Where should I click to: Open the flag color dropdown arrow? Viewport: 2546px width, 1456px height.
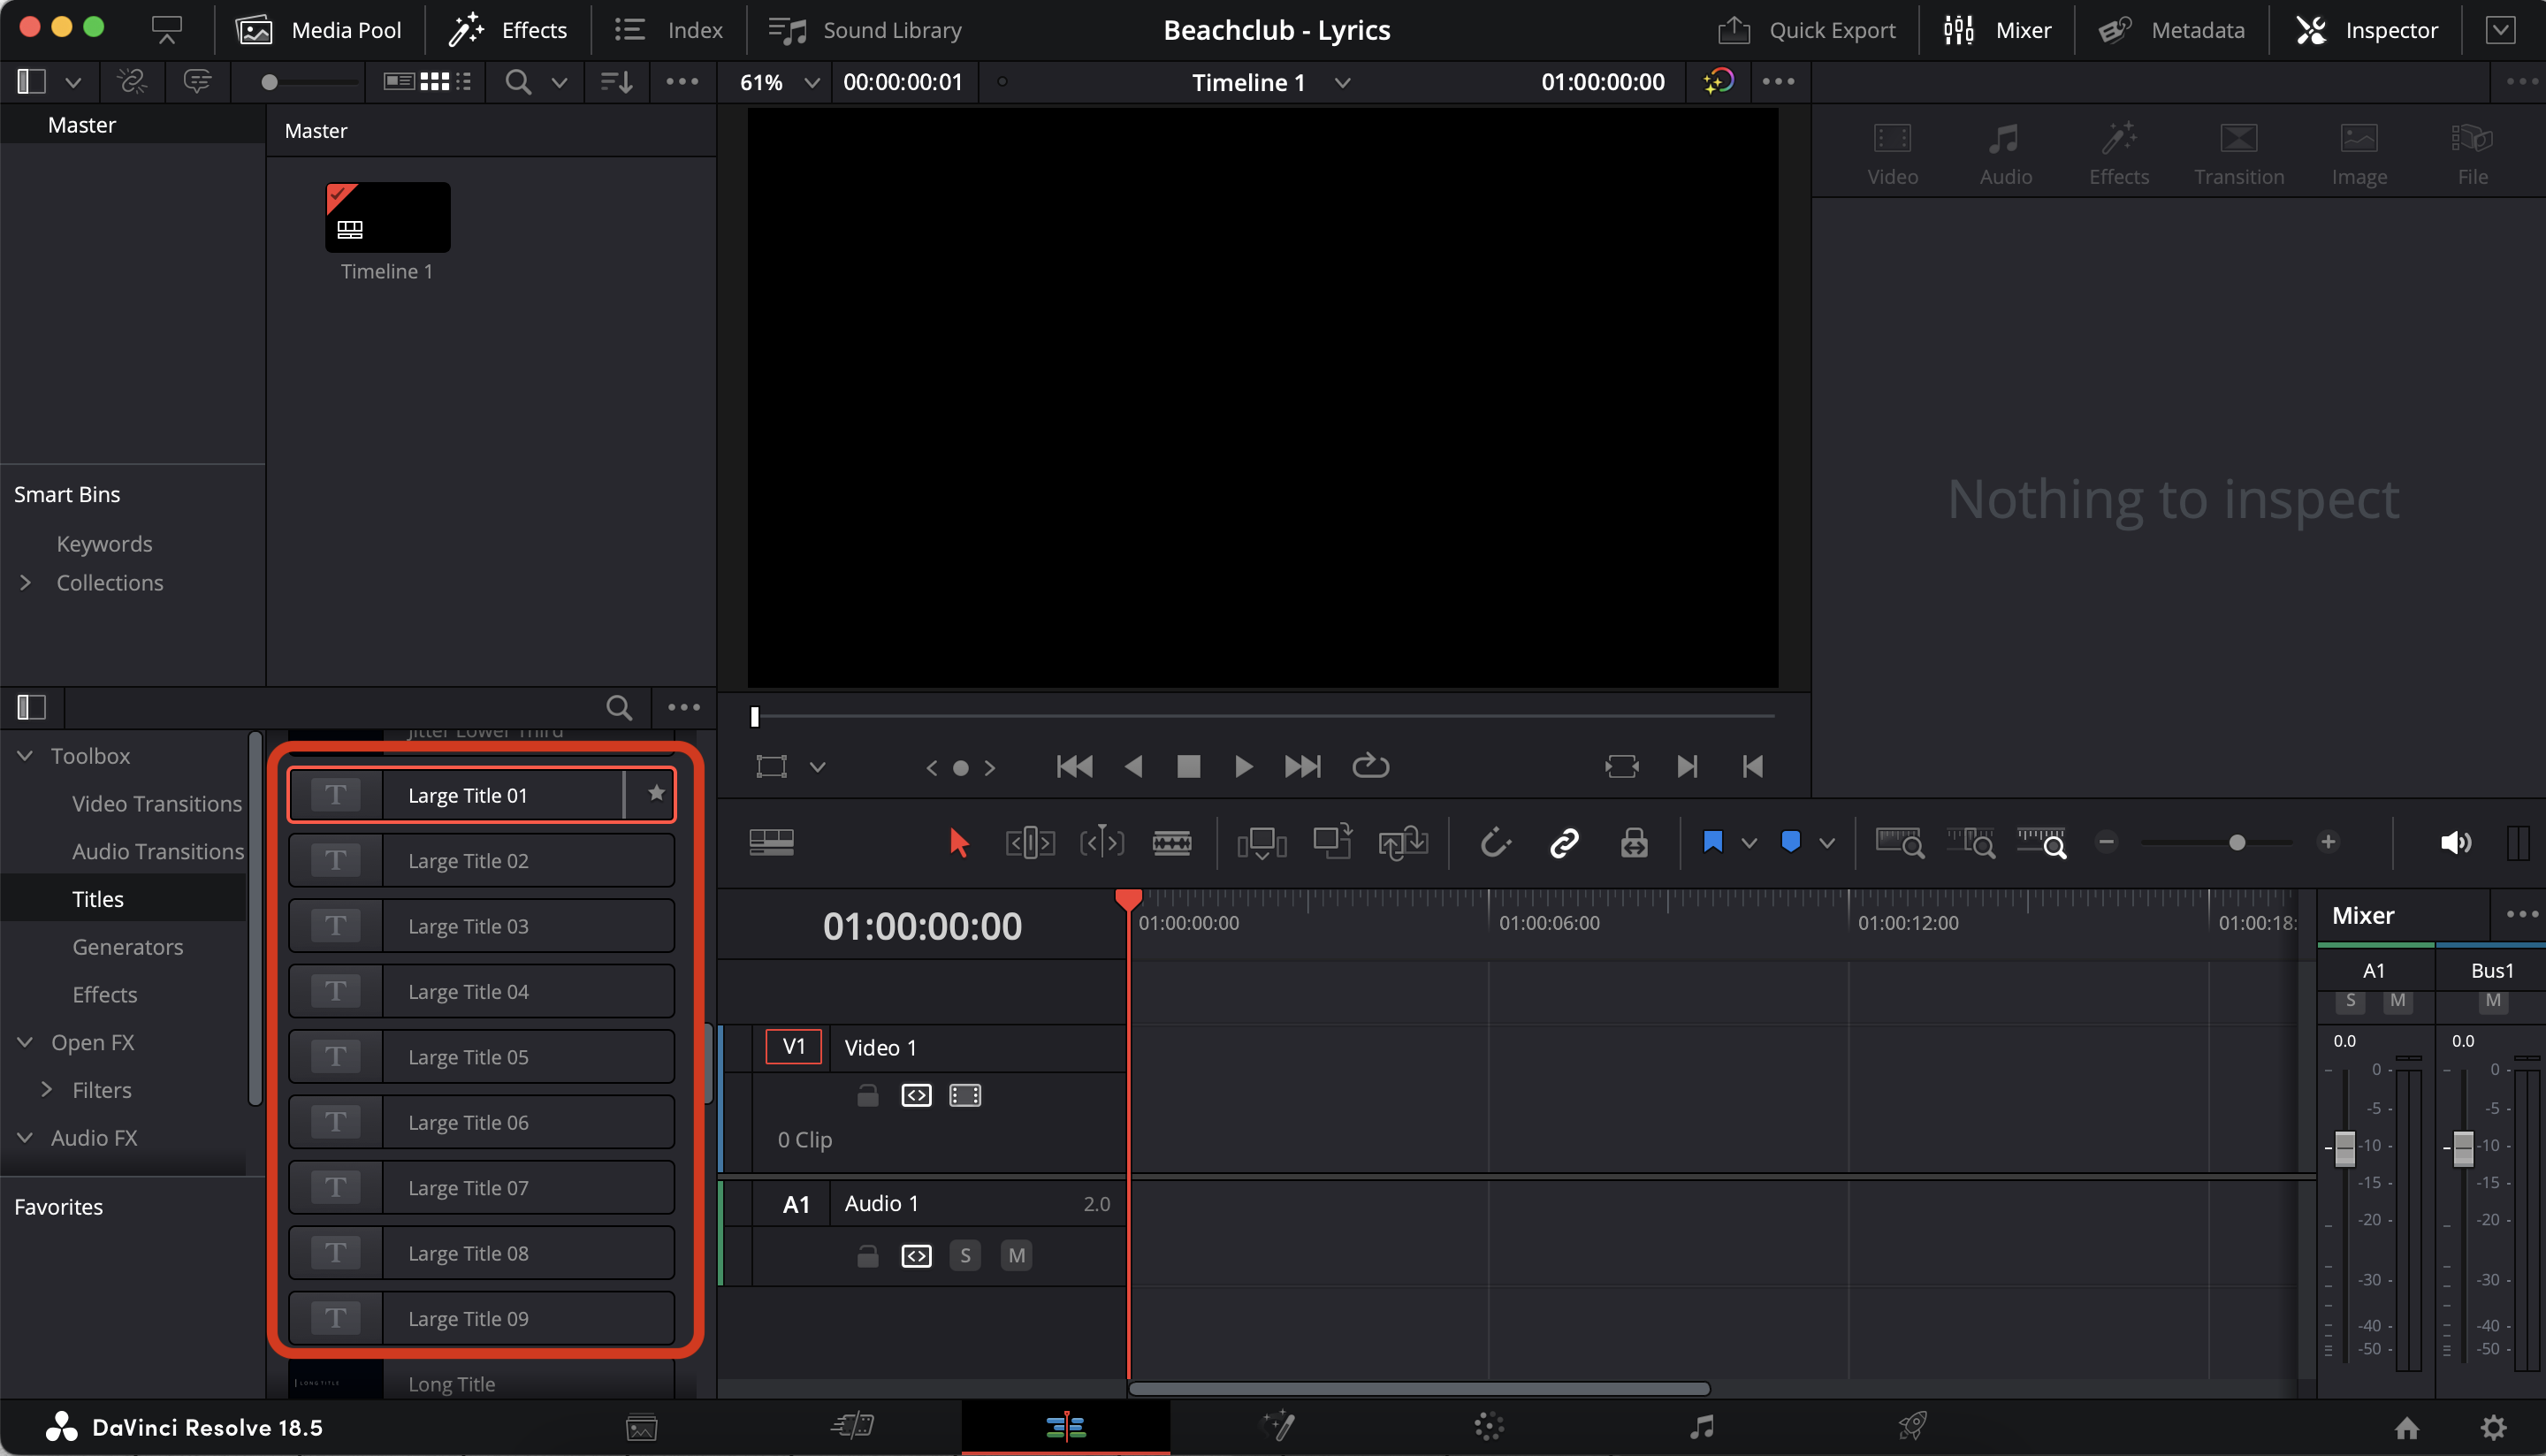click(x=1749, y=843)
